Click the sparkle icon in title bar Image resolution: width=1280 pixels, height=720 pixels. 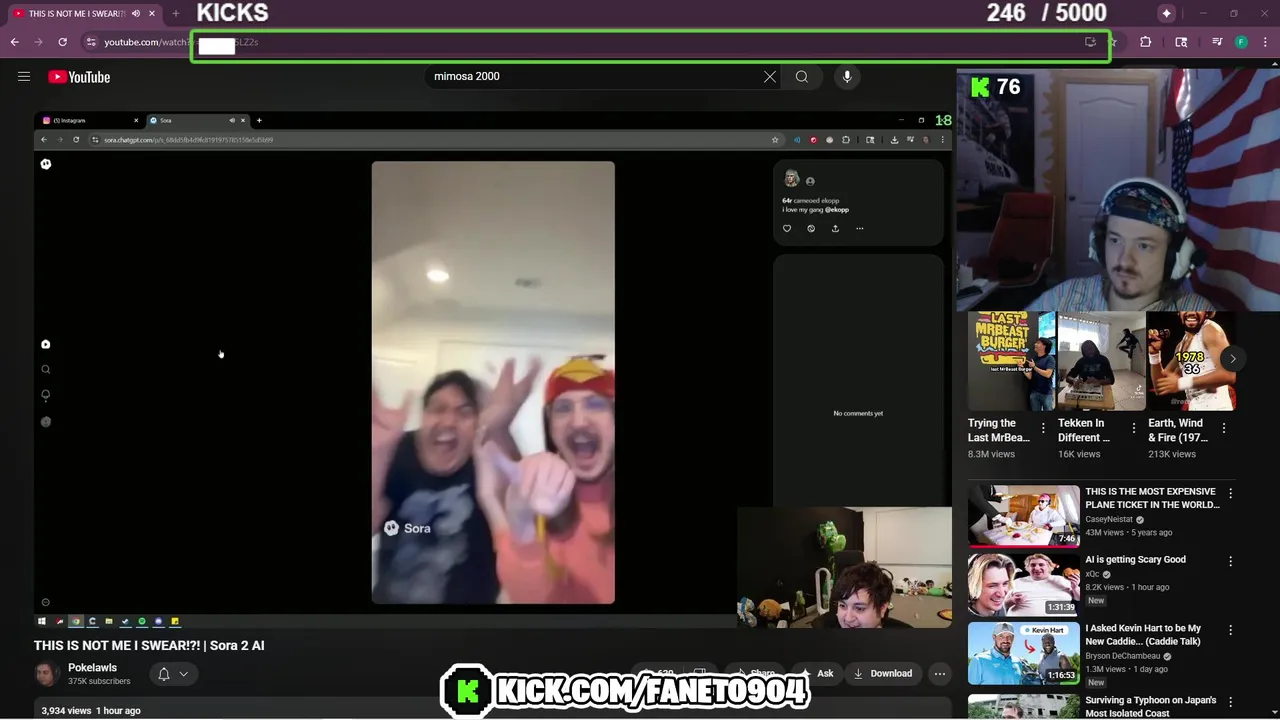pyautogui.click(x=1166, y=14)
